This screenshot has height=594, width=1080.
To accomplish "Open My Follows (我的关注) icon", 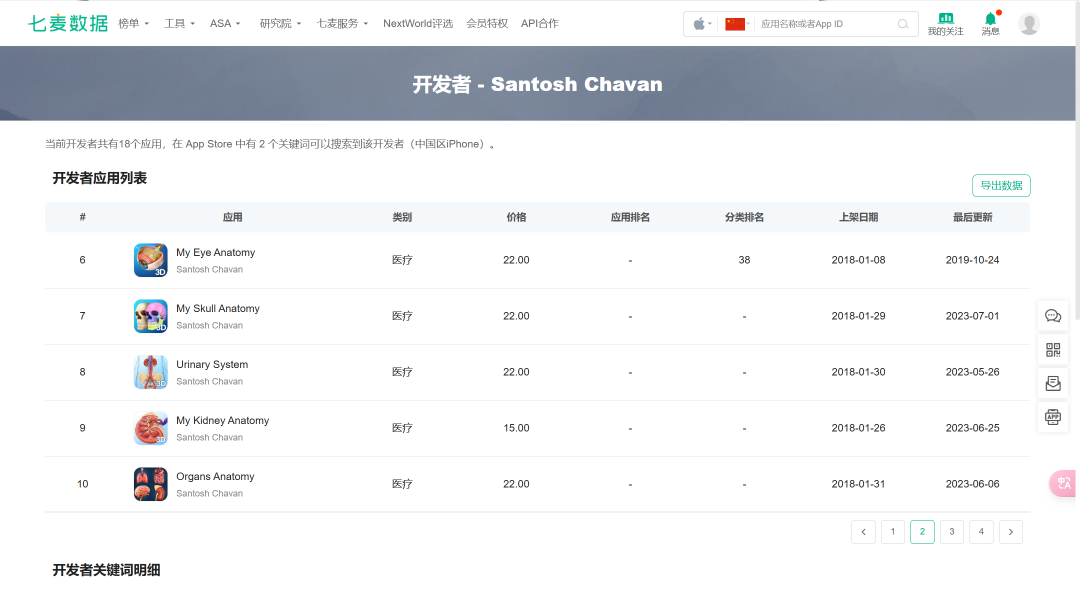I will pos(945,24).
